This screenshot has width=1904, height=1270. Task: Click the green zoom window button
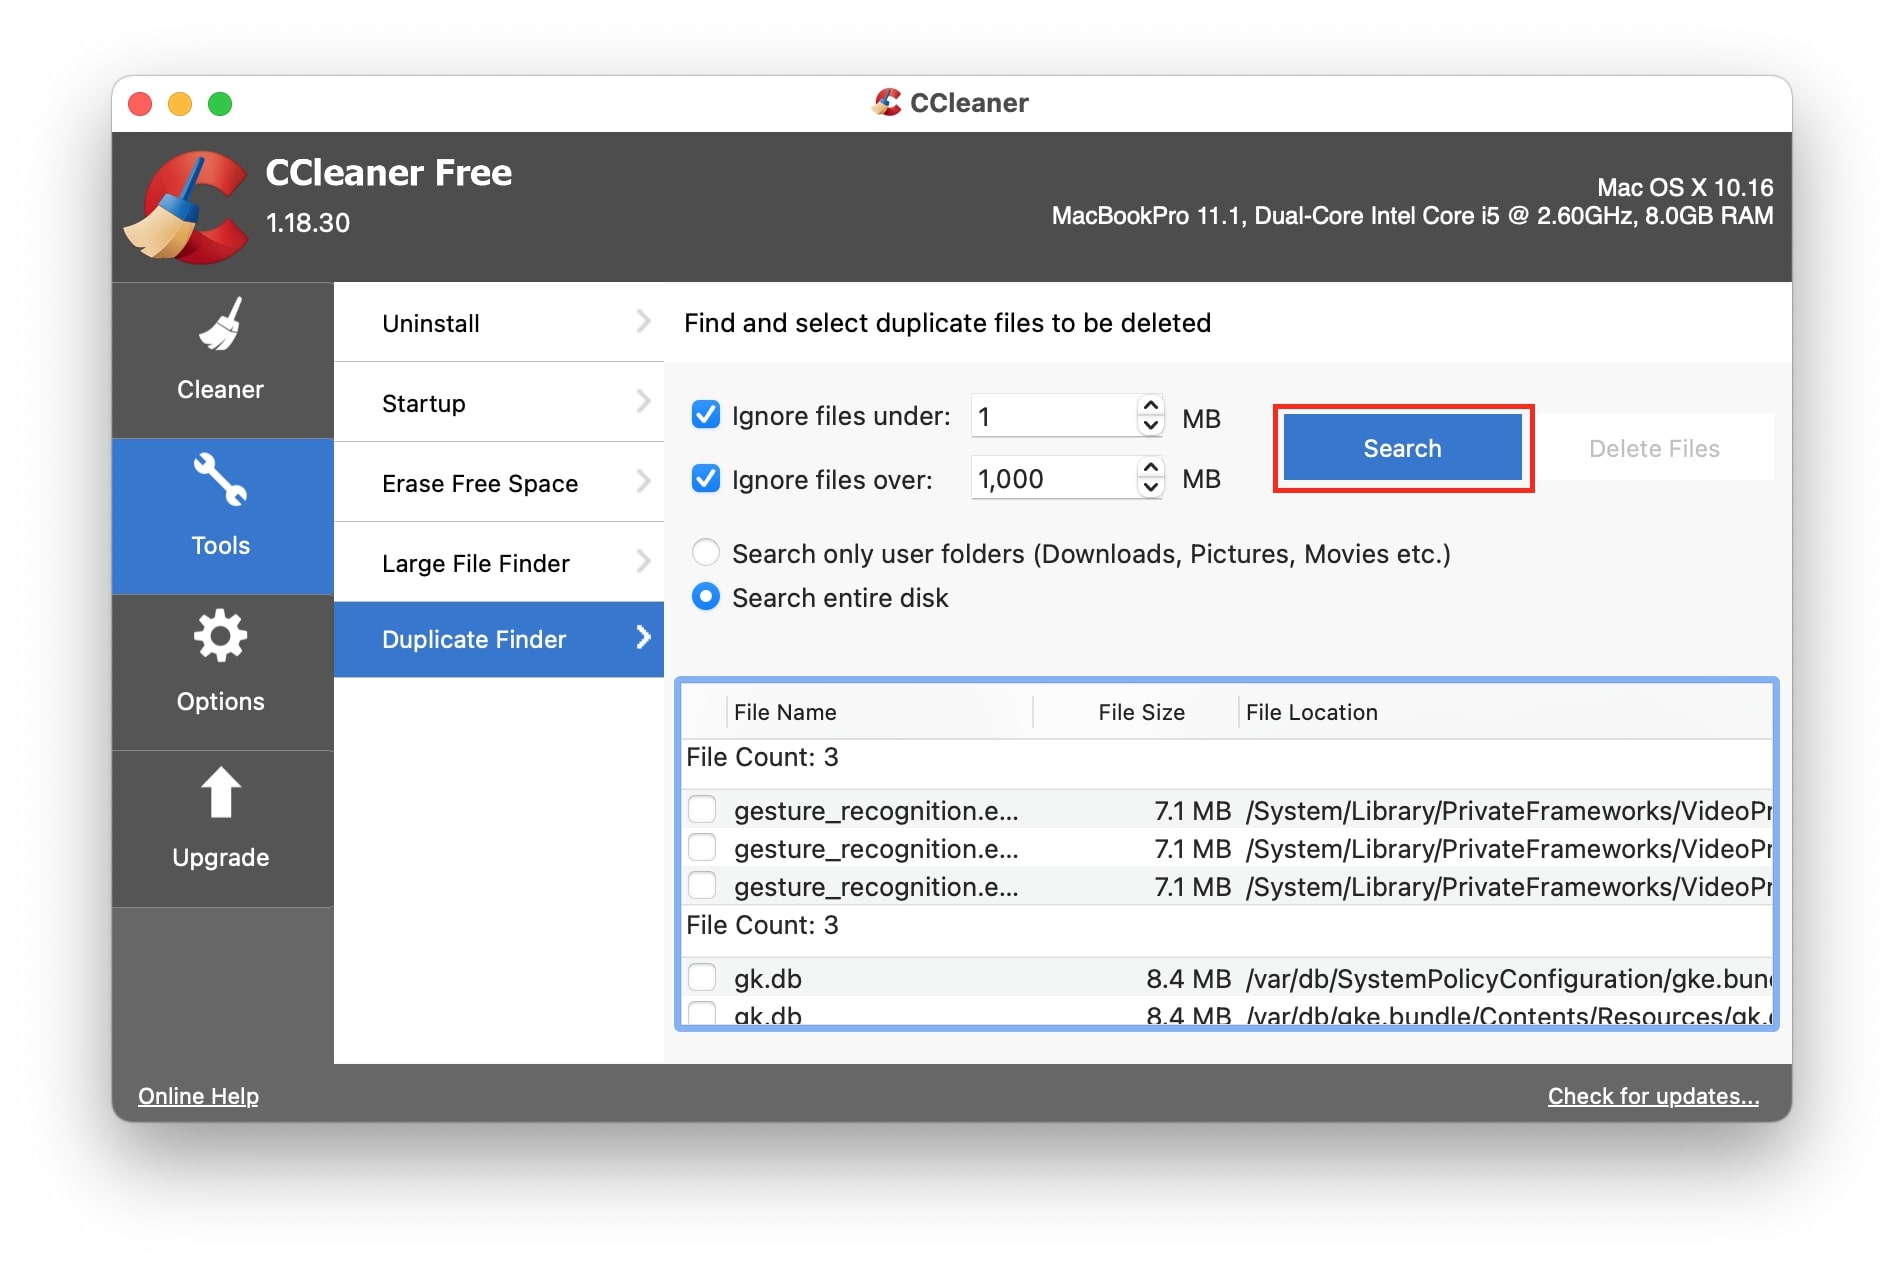click(x=220, y=103)
